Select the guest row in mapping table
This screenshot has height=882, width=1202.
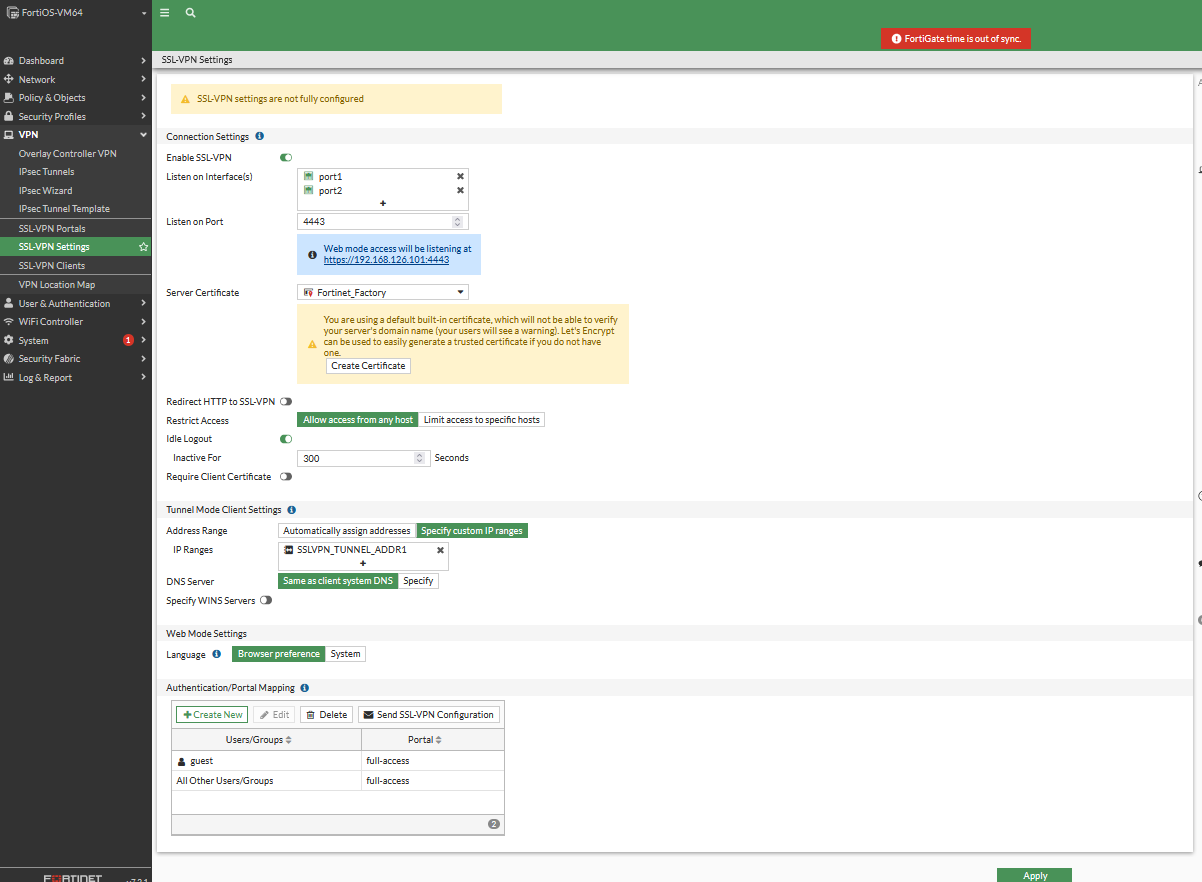[338, 761]
